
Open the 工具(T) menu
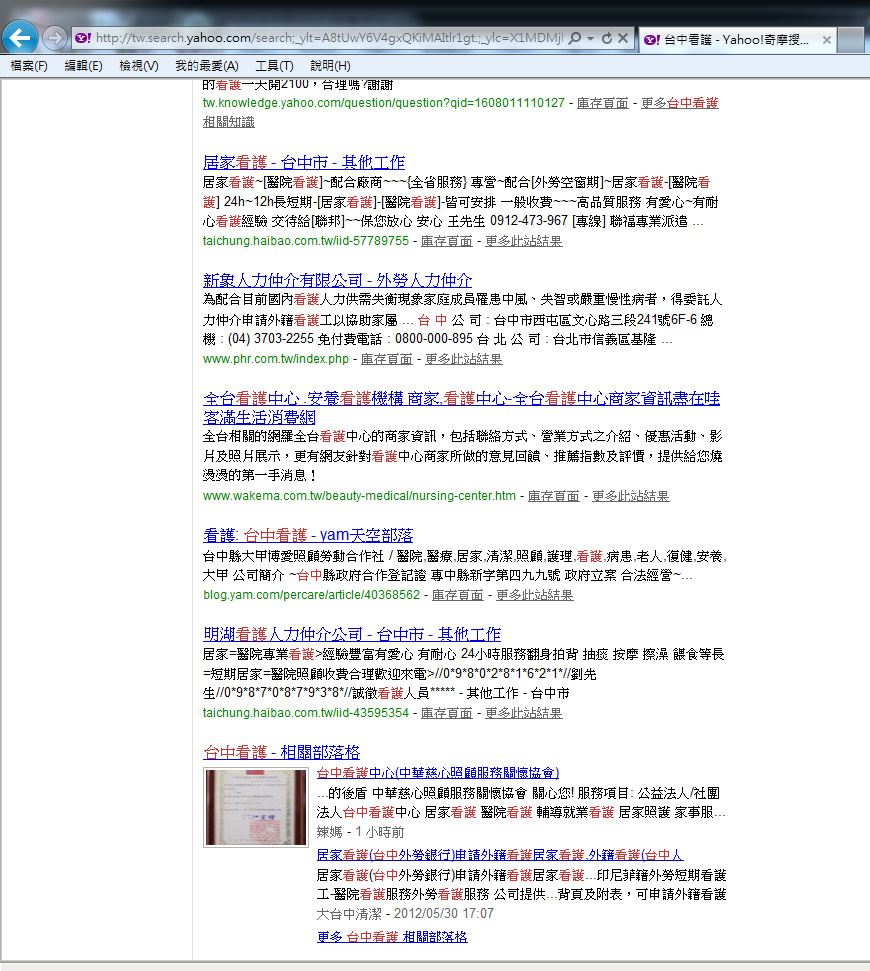pyautogui.click(x=274, y=66)
